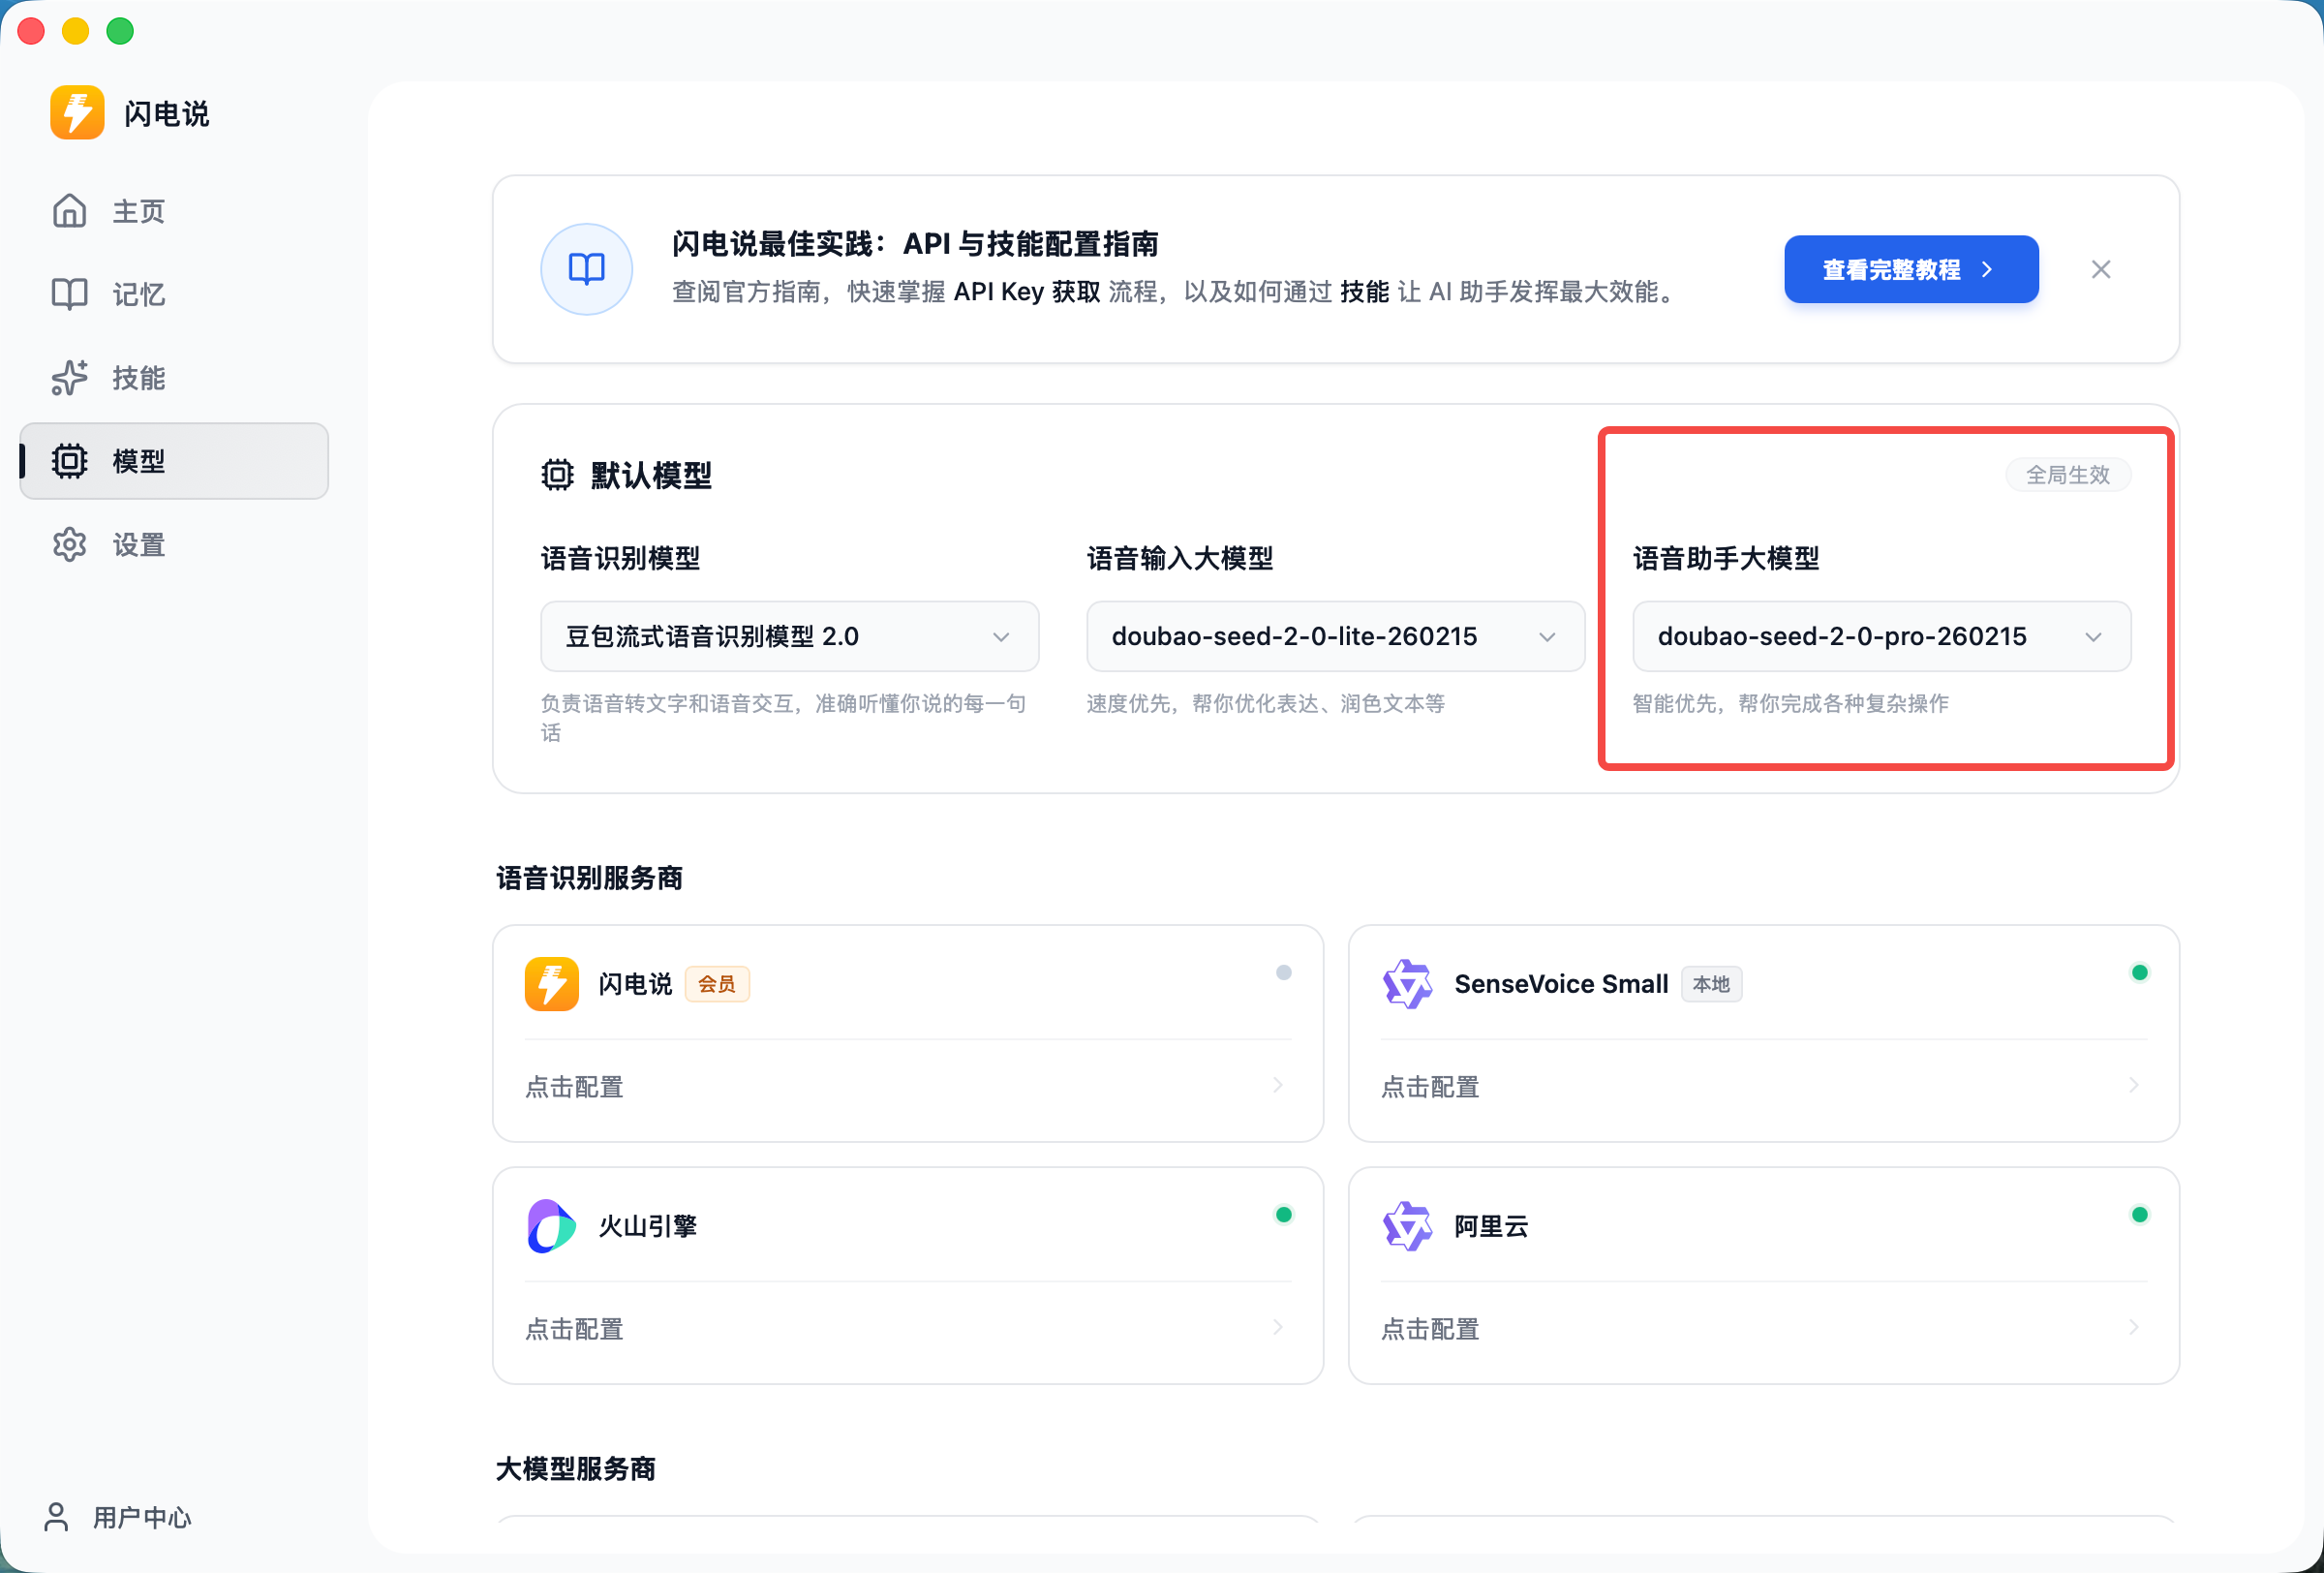Click the 全局生效 badge
2324x1573 pixels.
tap(2068, 475)
